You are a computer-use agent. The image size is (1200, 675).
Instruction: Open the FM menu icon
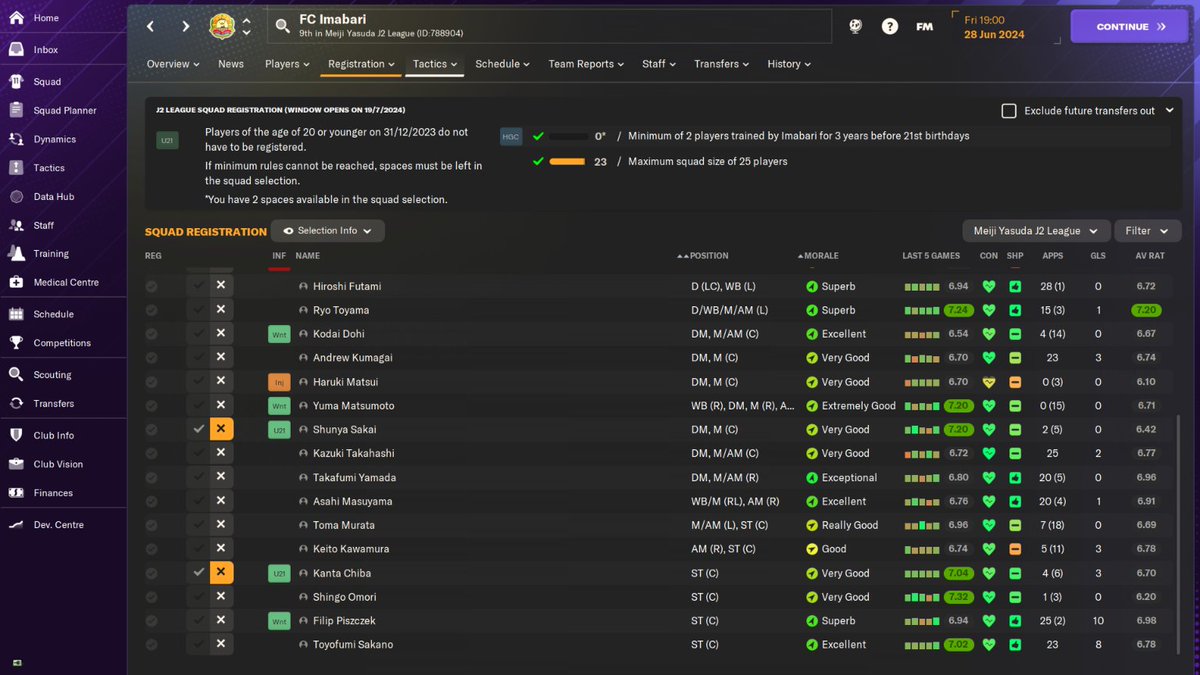click(925, 27)
